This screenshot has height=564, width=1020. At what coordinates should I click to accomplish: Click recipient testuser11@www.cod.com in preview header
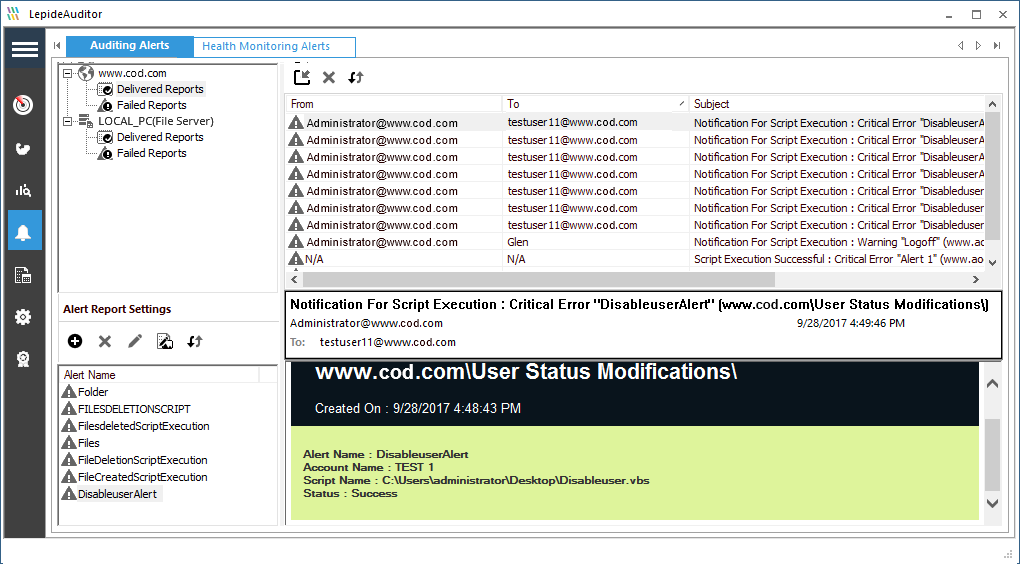tap(387, 342)
